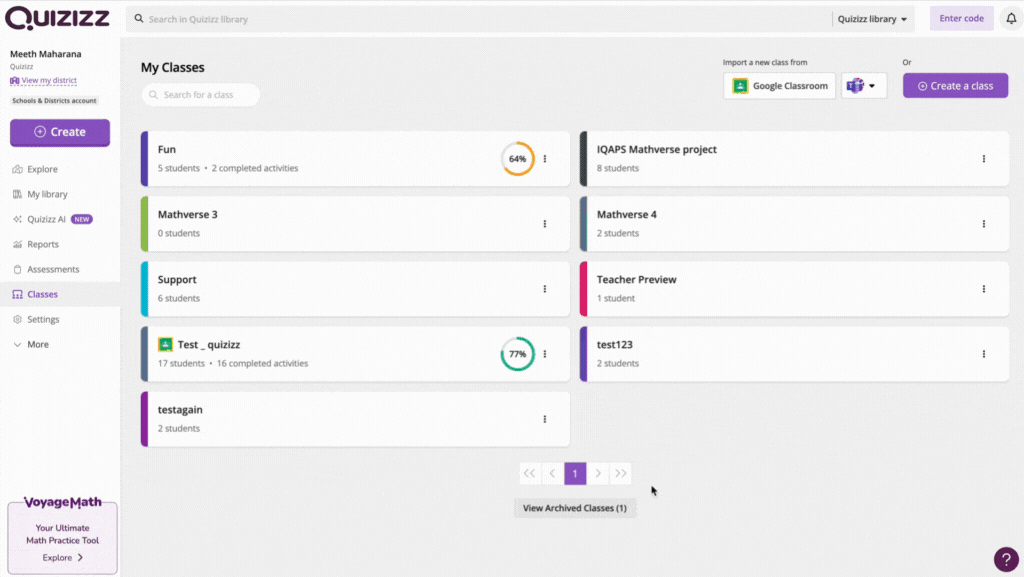Click the 64% progress ring on Fun

pos(517,159)
